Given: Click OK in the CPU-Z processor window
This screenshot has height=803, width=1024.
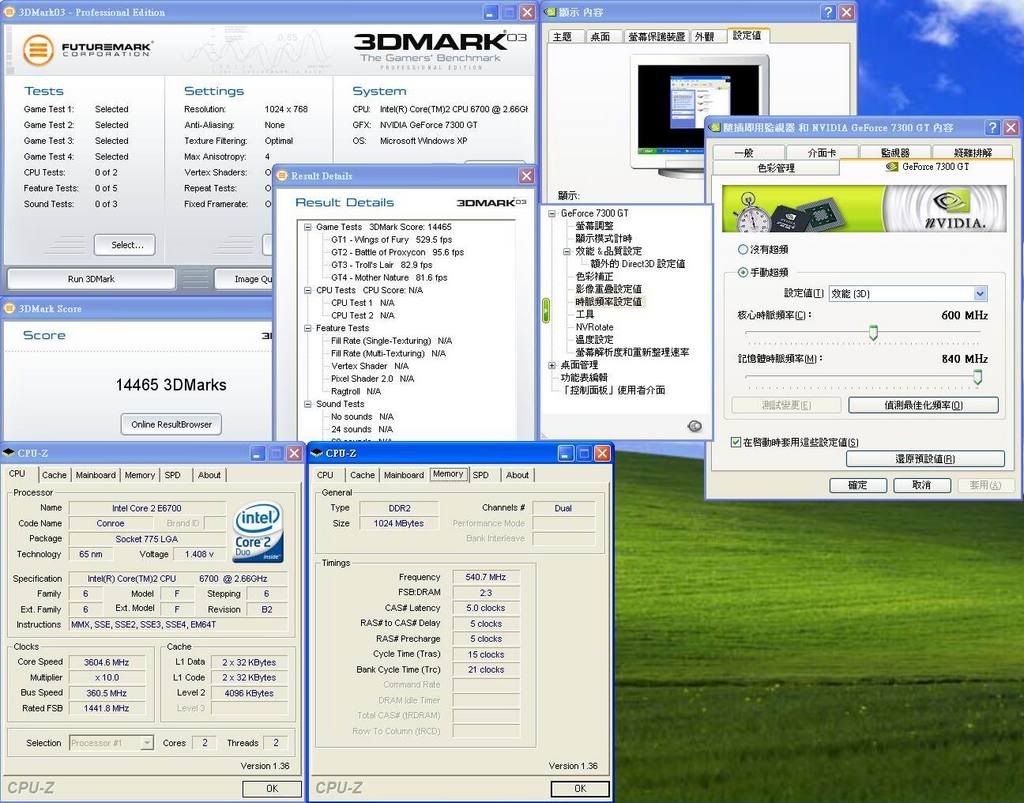Looking at the screenshot, I should (272, 789).
